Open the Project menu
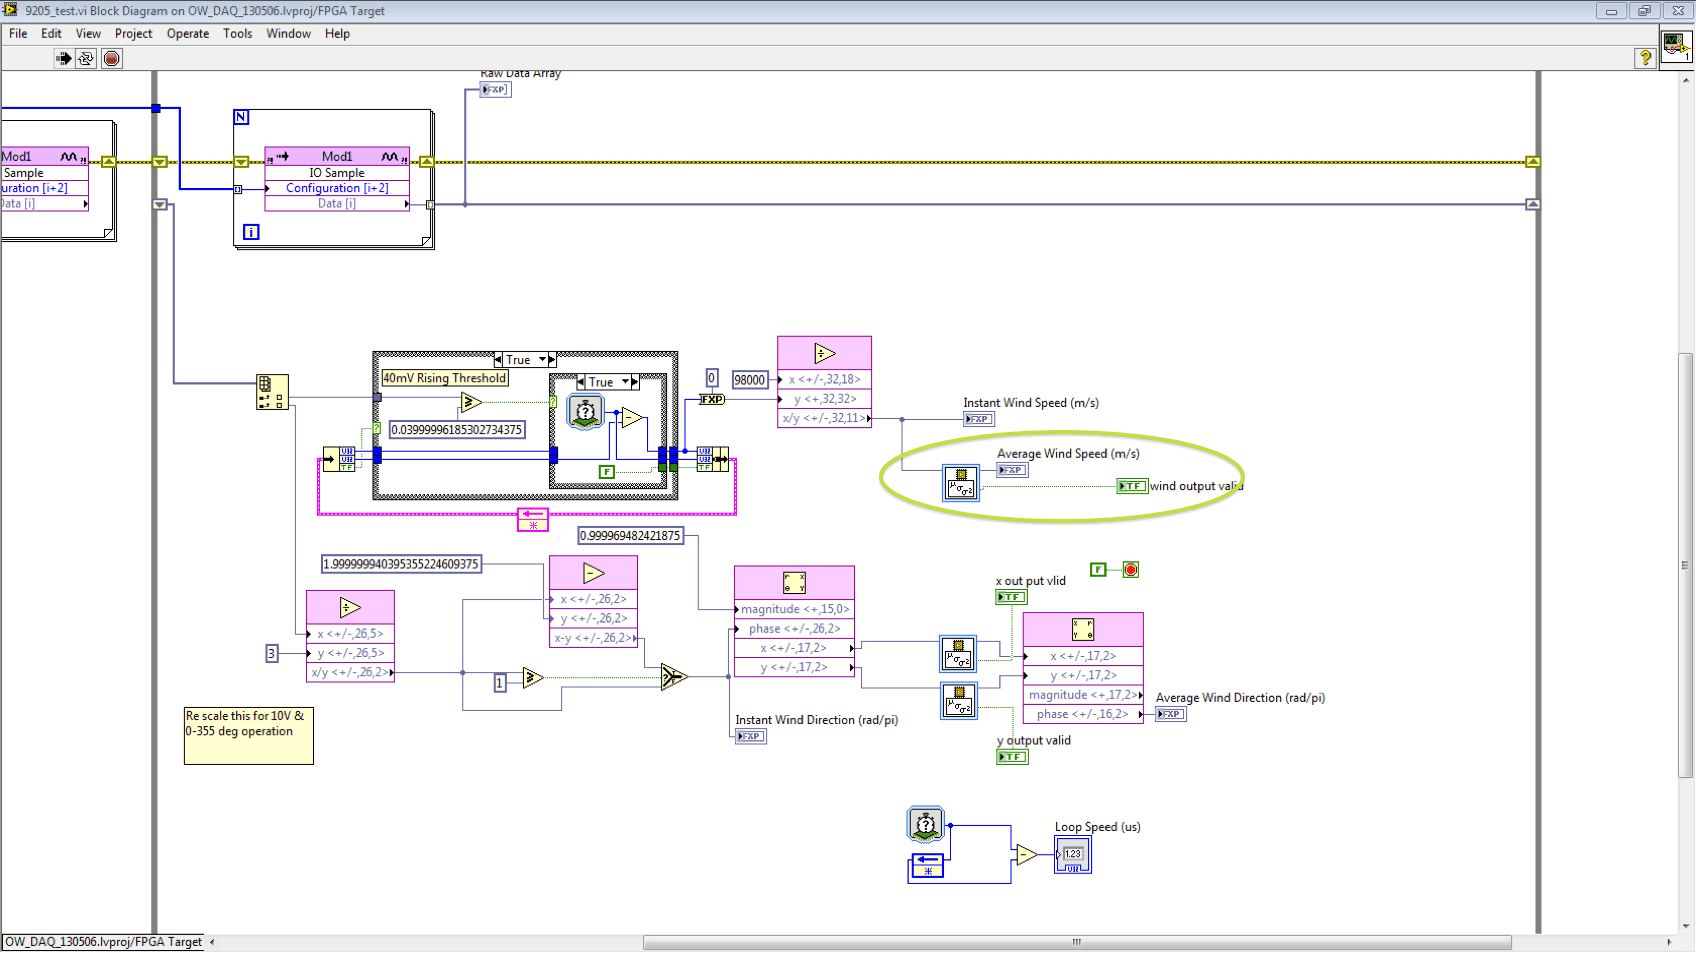This screenshot has height=953, width=1696. click(133, 33)
